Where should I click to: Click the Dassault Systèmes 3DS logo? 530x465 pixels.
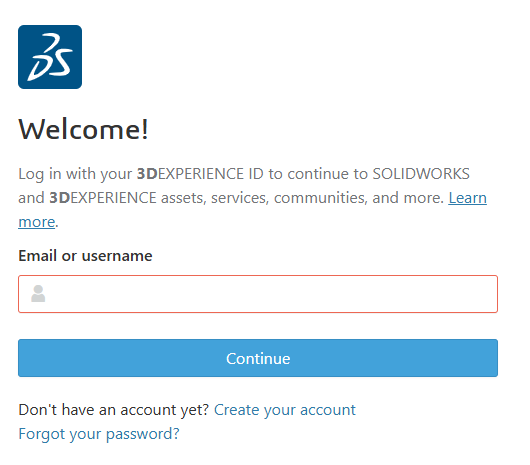50,57
